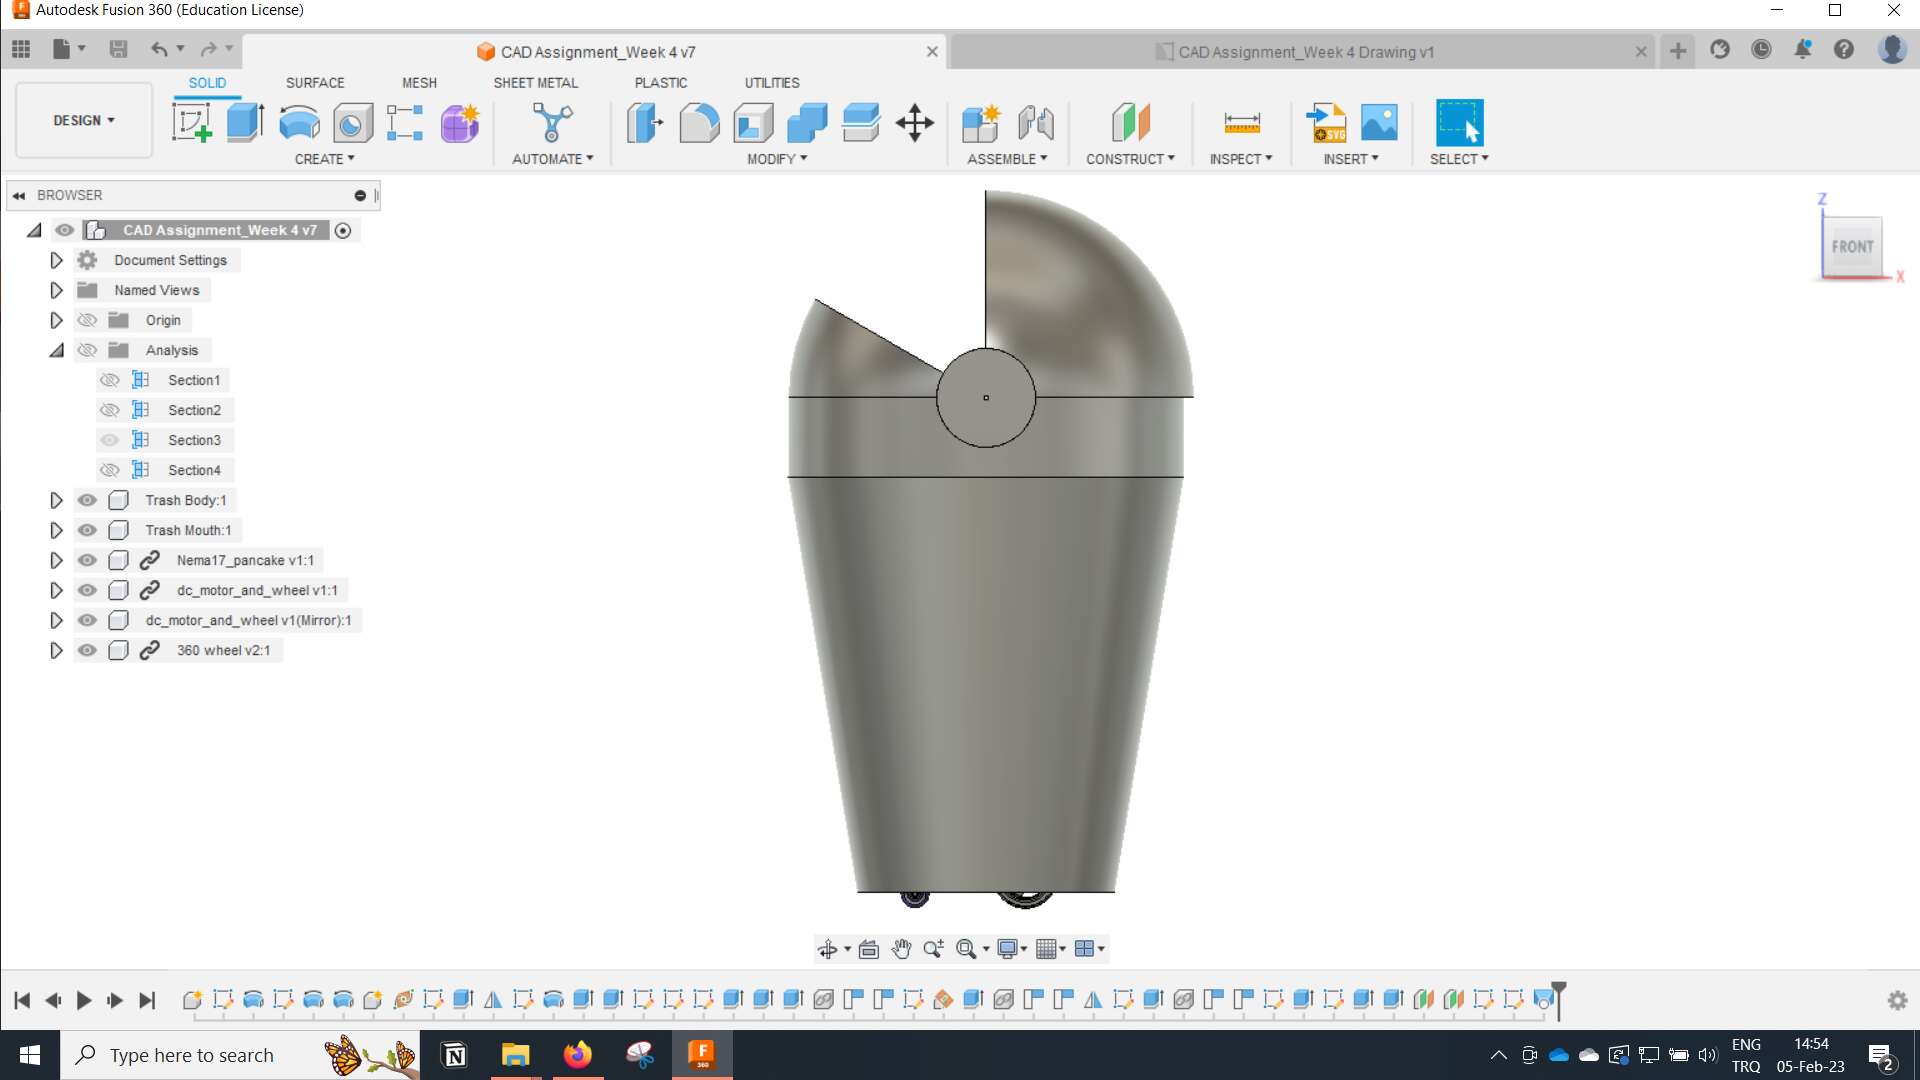Open the CONSTRUCT dropdown menu
This screenshot has width=1920, height=1080.
pos(1130,159)
